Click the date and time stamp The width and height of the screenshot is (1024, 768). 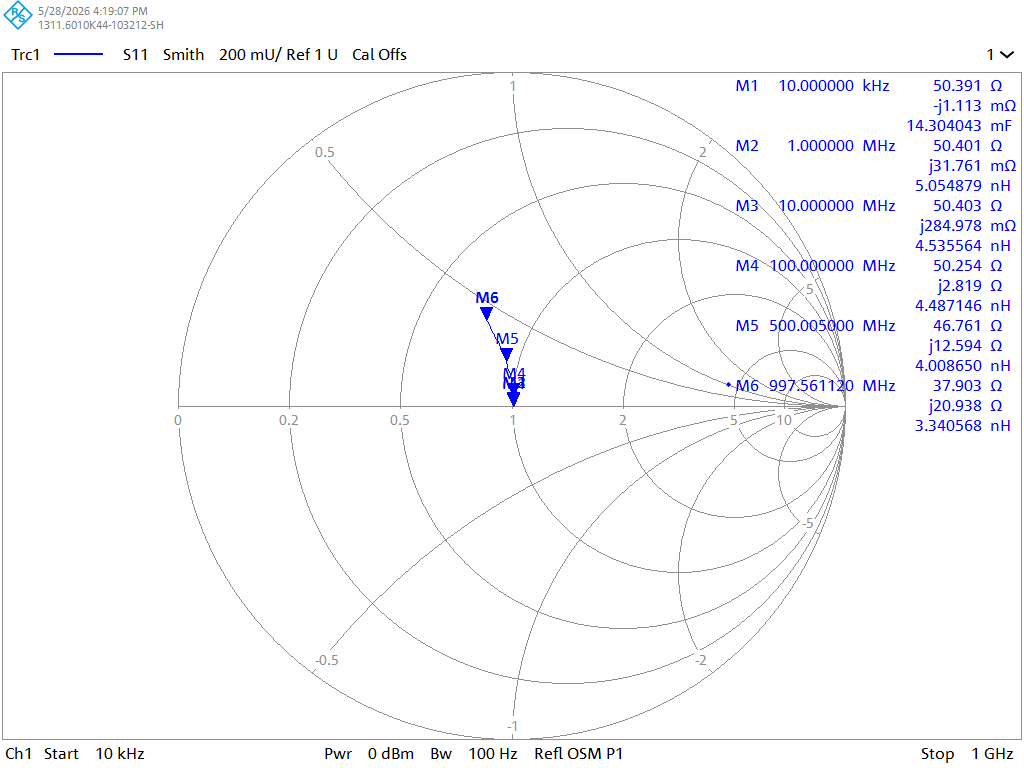93,11
